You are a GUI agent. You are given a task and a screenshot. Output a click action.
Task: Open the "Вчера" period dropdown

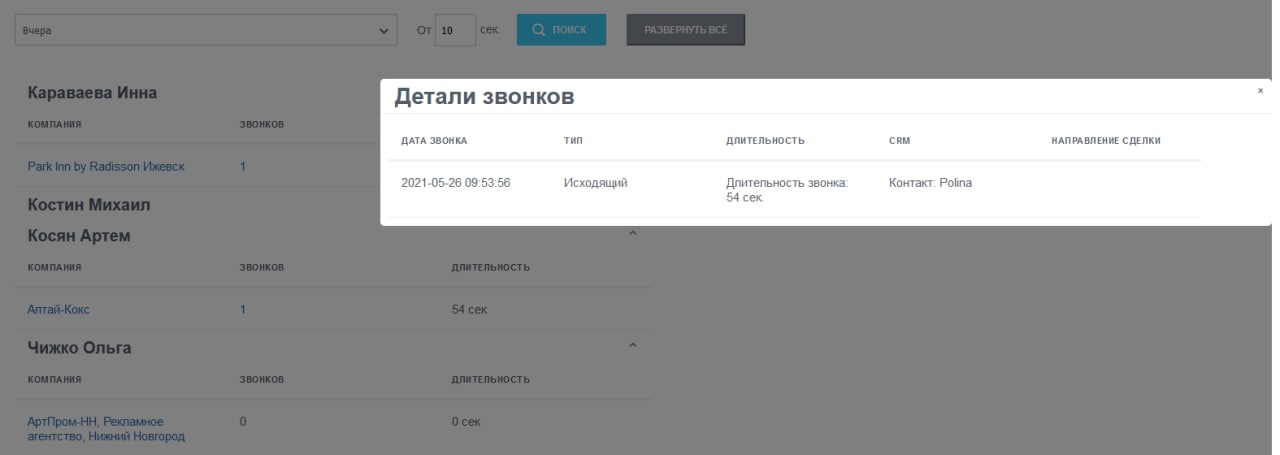pos(206,30)
